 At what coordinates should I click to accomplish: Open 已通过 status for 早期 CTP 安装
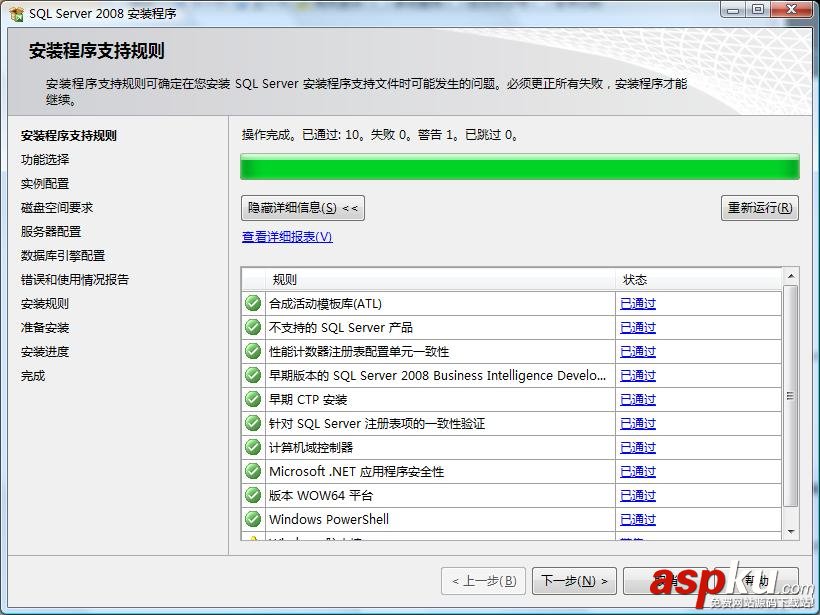637,400
